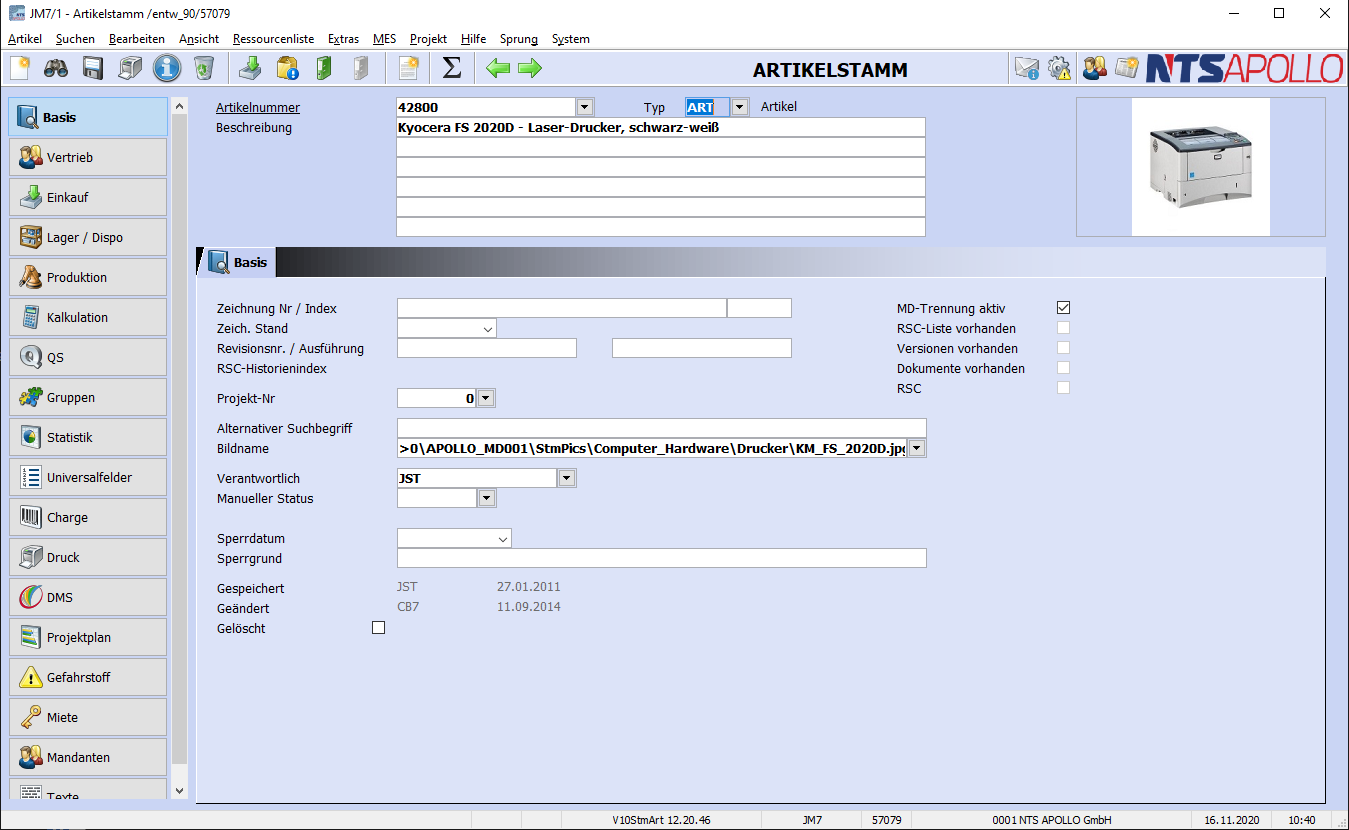Click the Artikelnummer underlined label

[x=258, y=107]
